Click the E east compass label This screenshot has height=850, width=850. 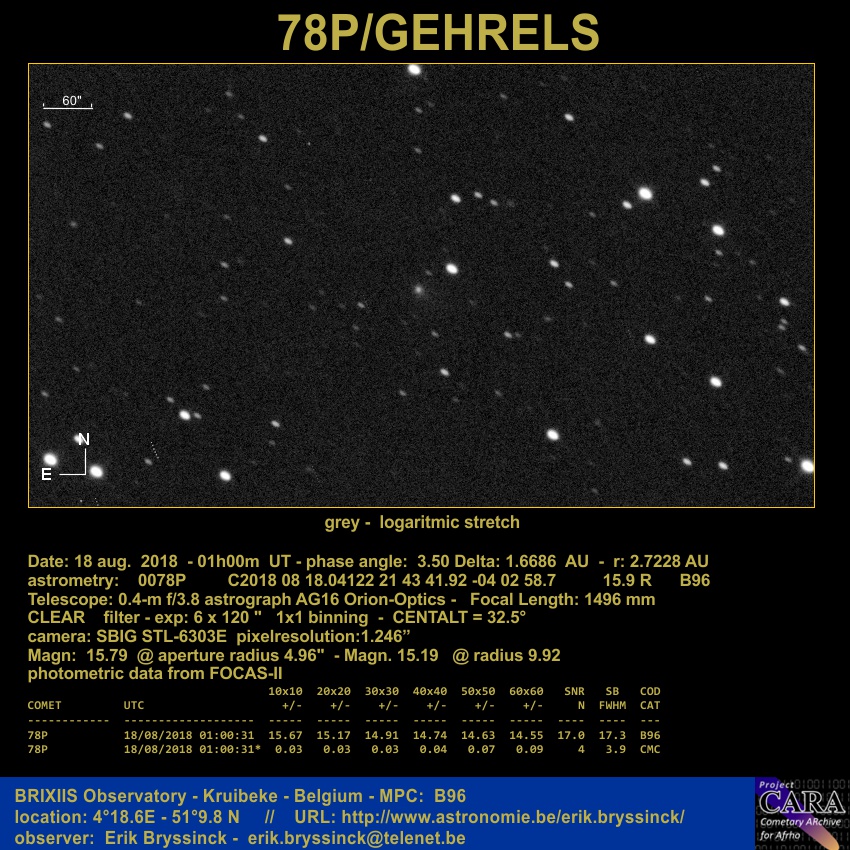[46, 475]
